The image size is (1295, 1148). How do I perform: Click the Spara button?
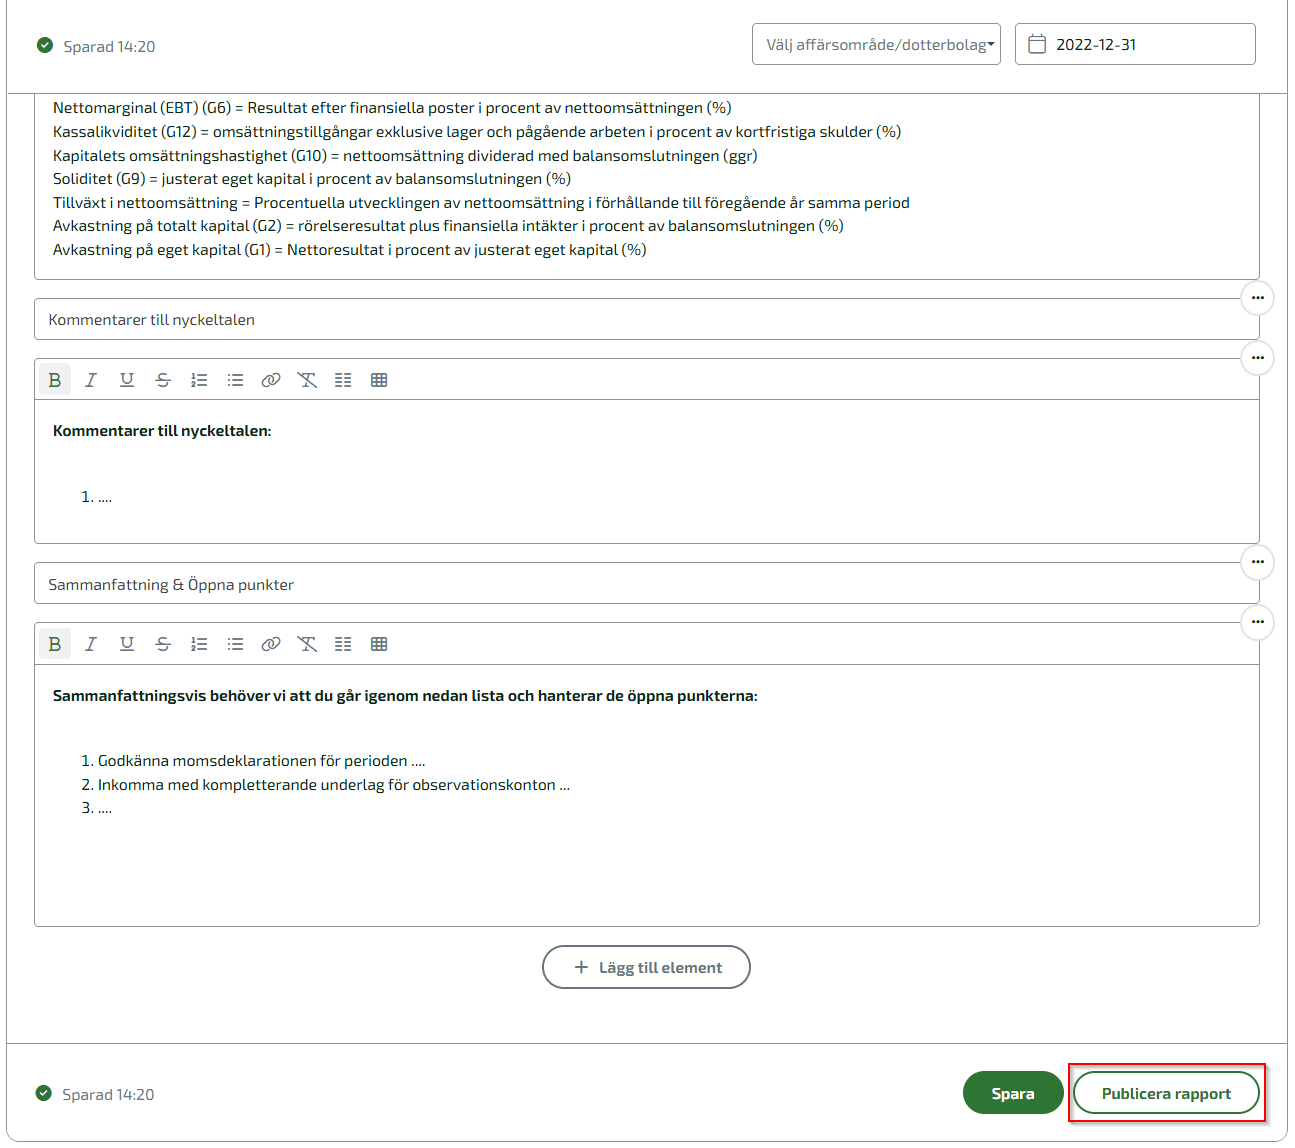pos(1013,1093)
